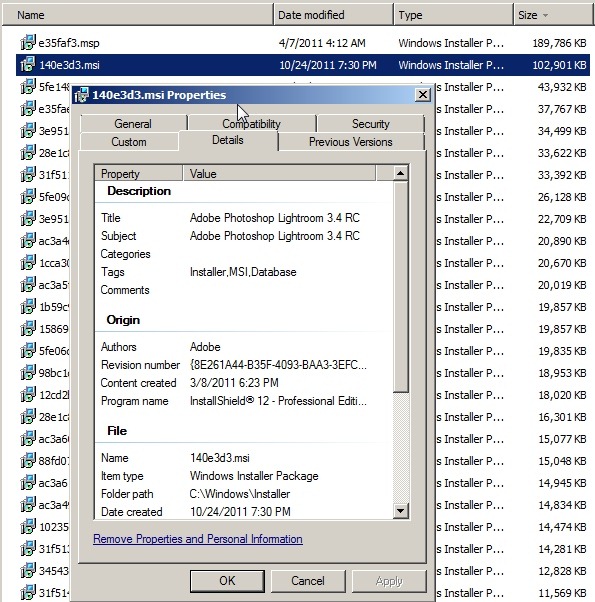Click the Content created value 3/8/2011 6:23 PM

[x=234, y=383]
